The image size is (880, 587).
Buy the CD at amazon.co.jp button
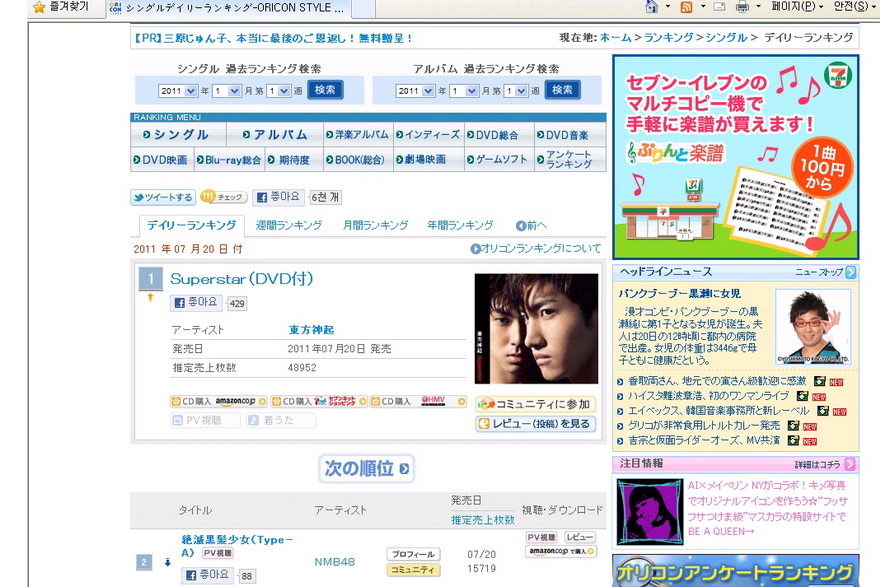coord(218,402)
